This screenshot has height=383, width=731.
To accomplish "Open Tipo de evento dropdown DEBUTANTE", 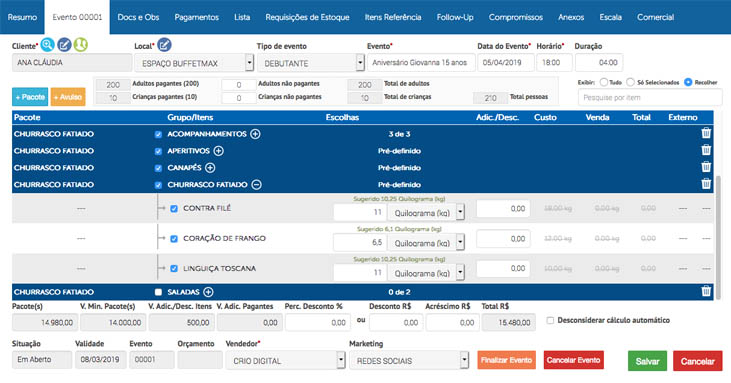I will pyautogui.click(x=310, y=63).
